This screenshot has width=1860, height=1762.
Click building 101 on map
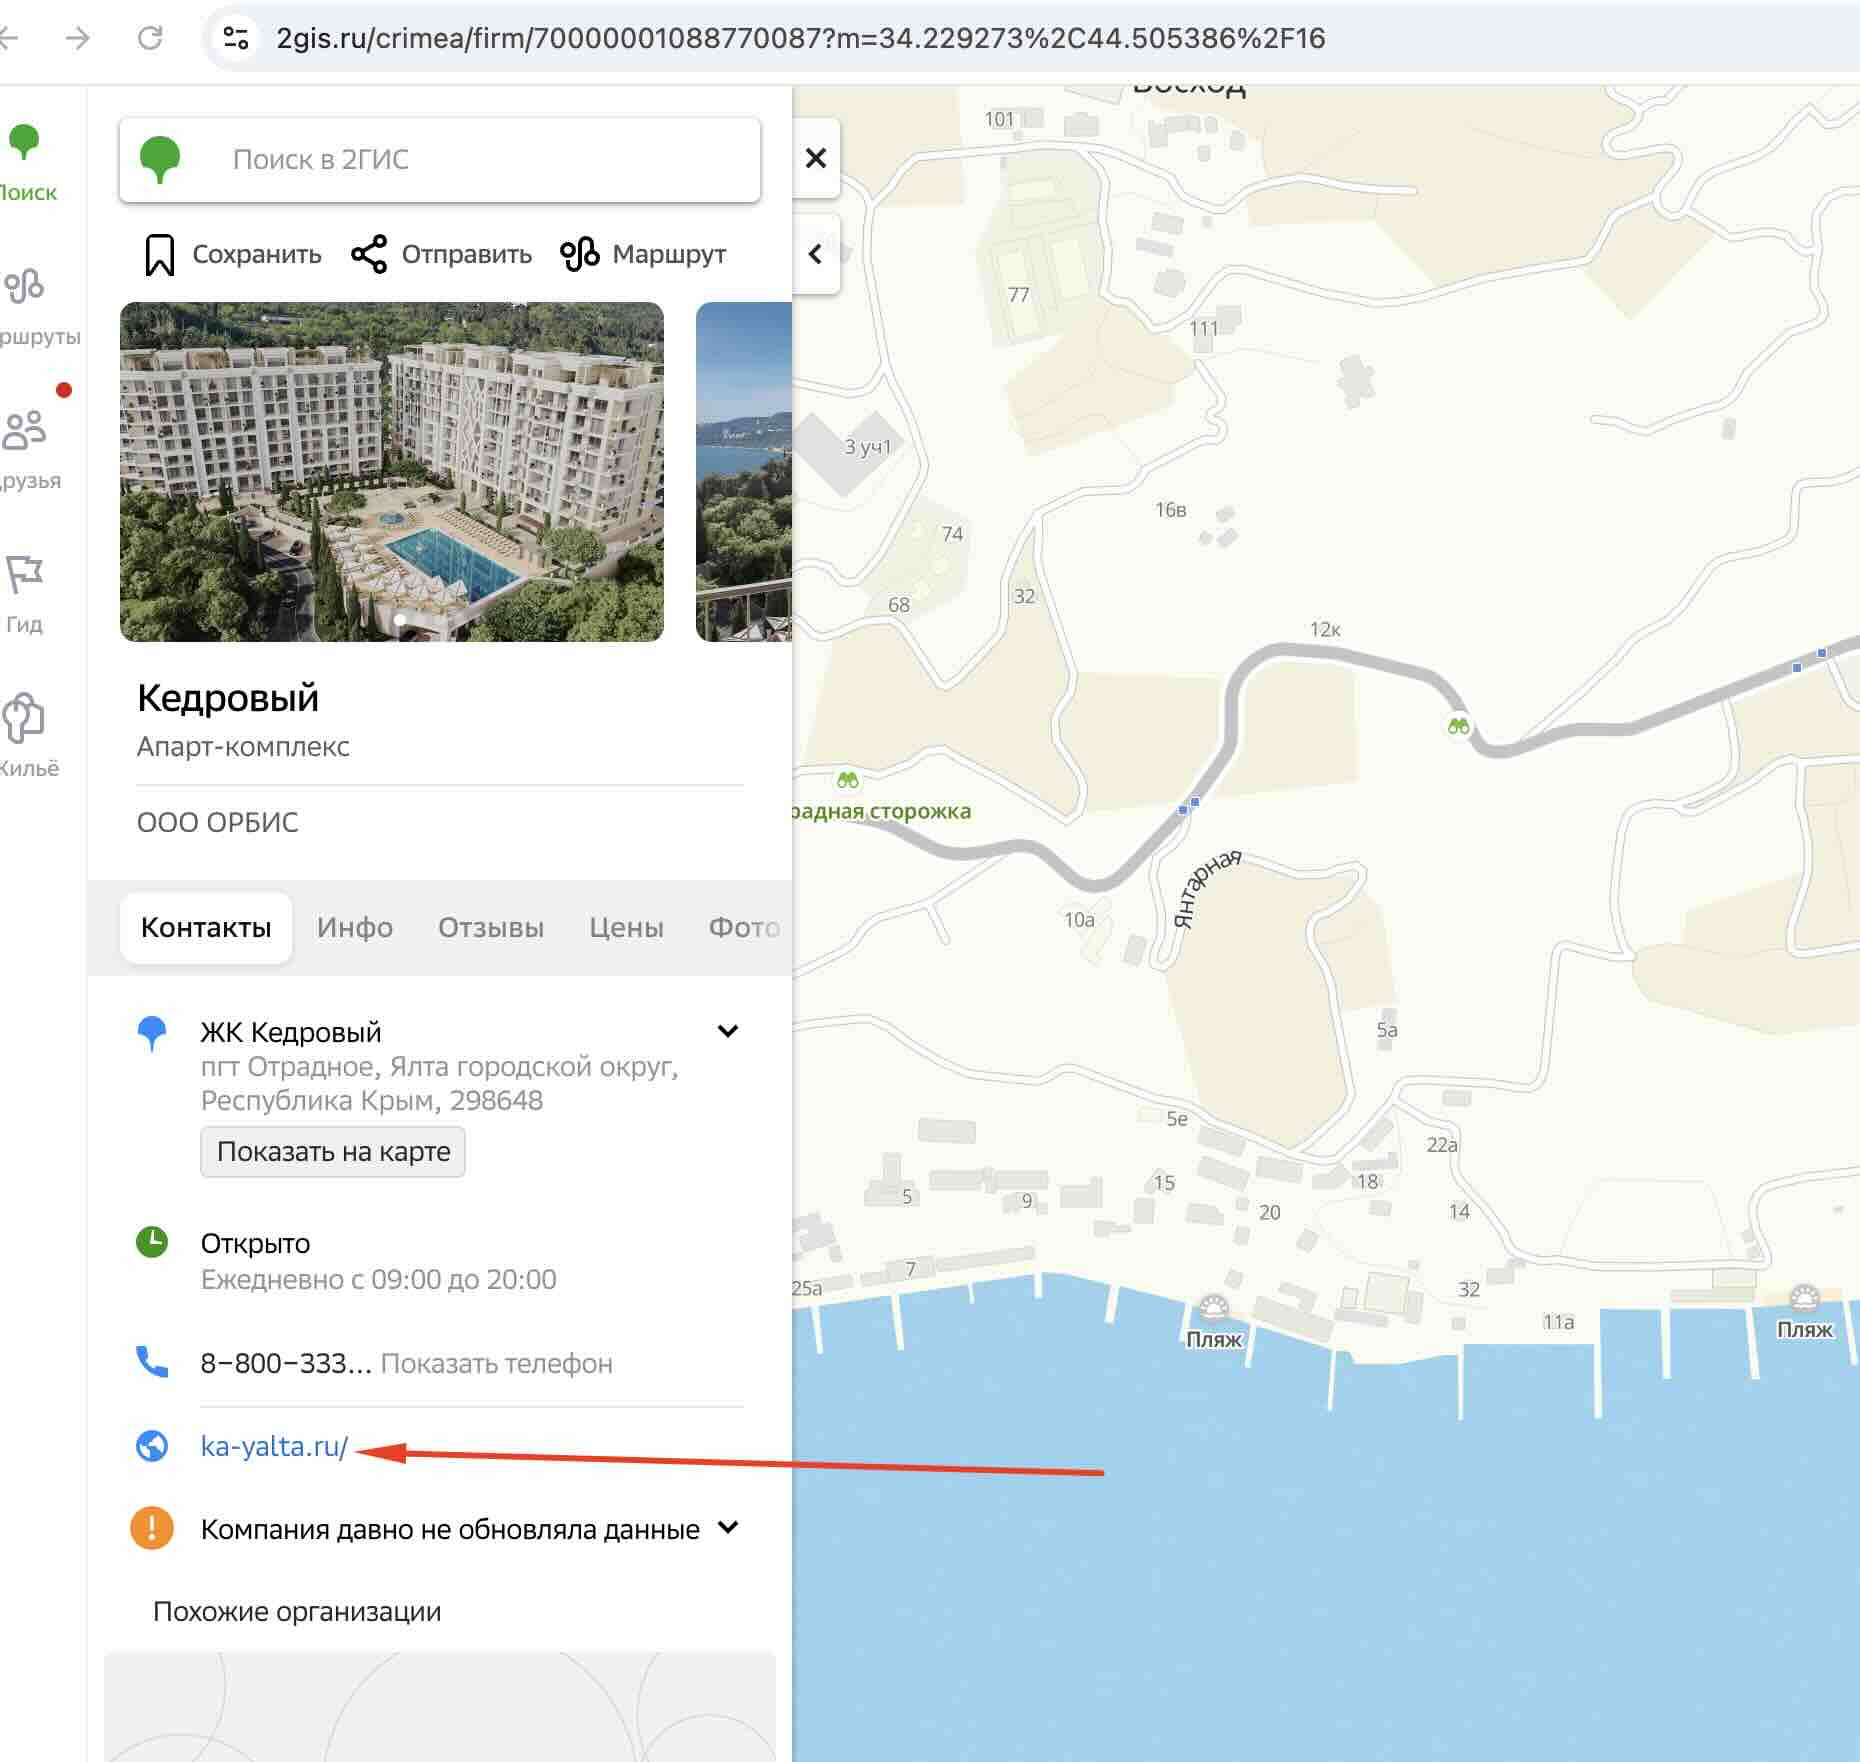[x=999, y=119]
